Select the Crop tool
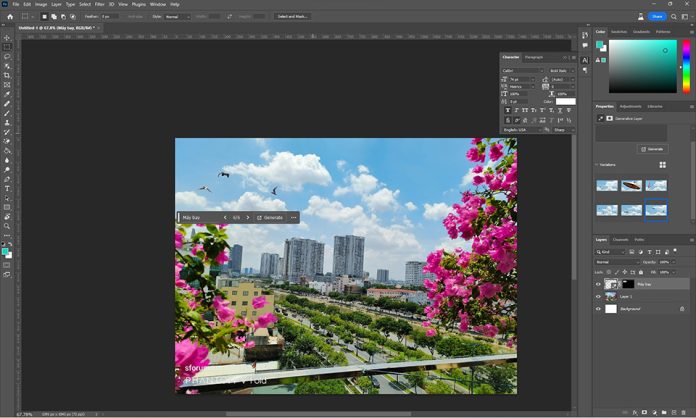696x418 pixels. point(7,75)
